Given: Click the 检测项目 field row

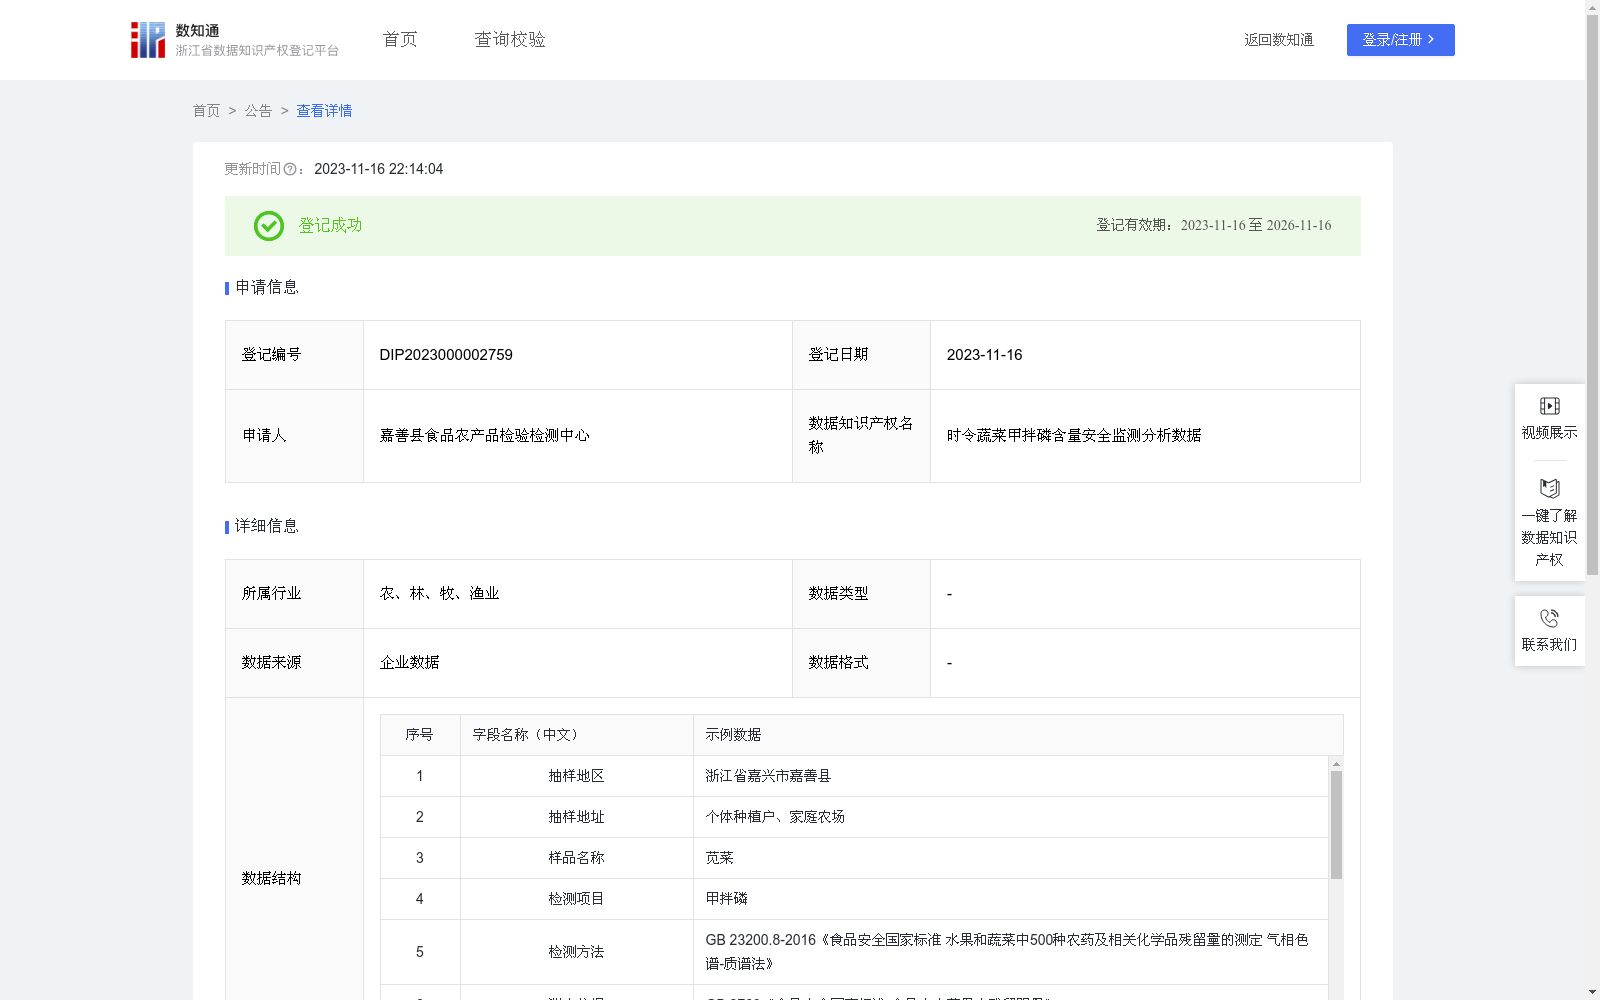Looking at the screenshot, I should click(854, 899).
